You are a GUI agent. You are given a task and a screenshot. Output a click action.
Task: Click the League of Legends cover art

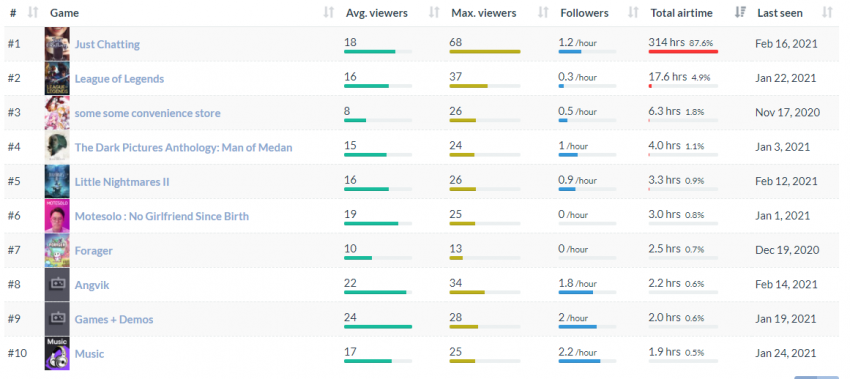coord(57,78)
